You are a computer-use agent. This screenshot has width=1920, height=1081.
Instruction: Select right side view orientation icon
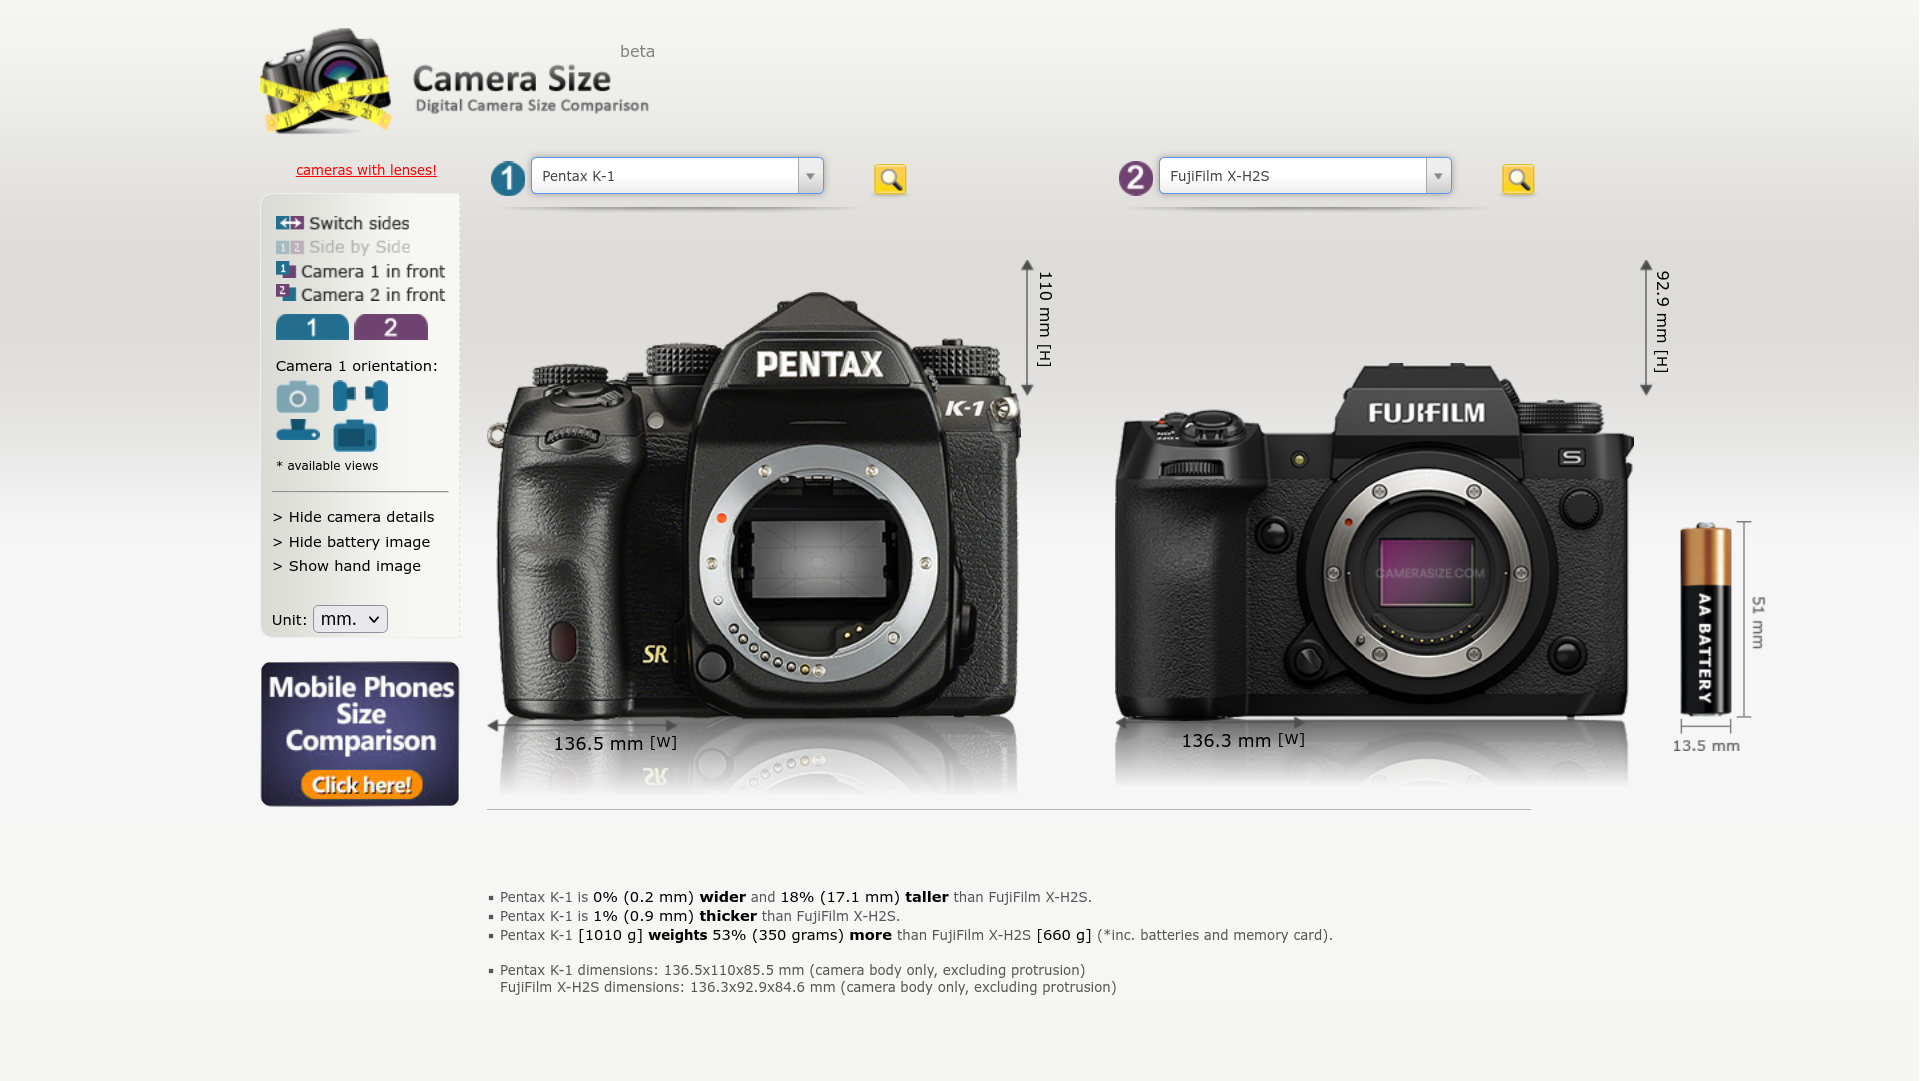377,396
